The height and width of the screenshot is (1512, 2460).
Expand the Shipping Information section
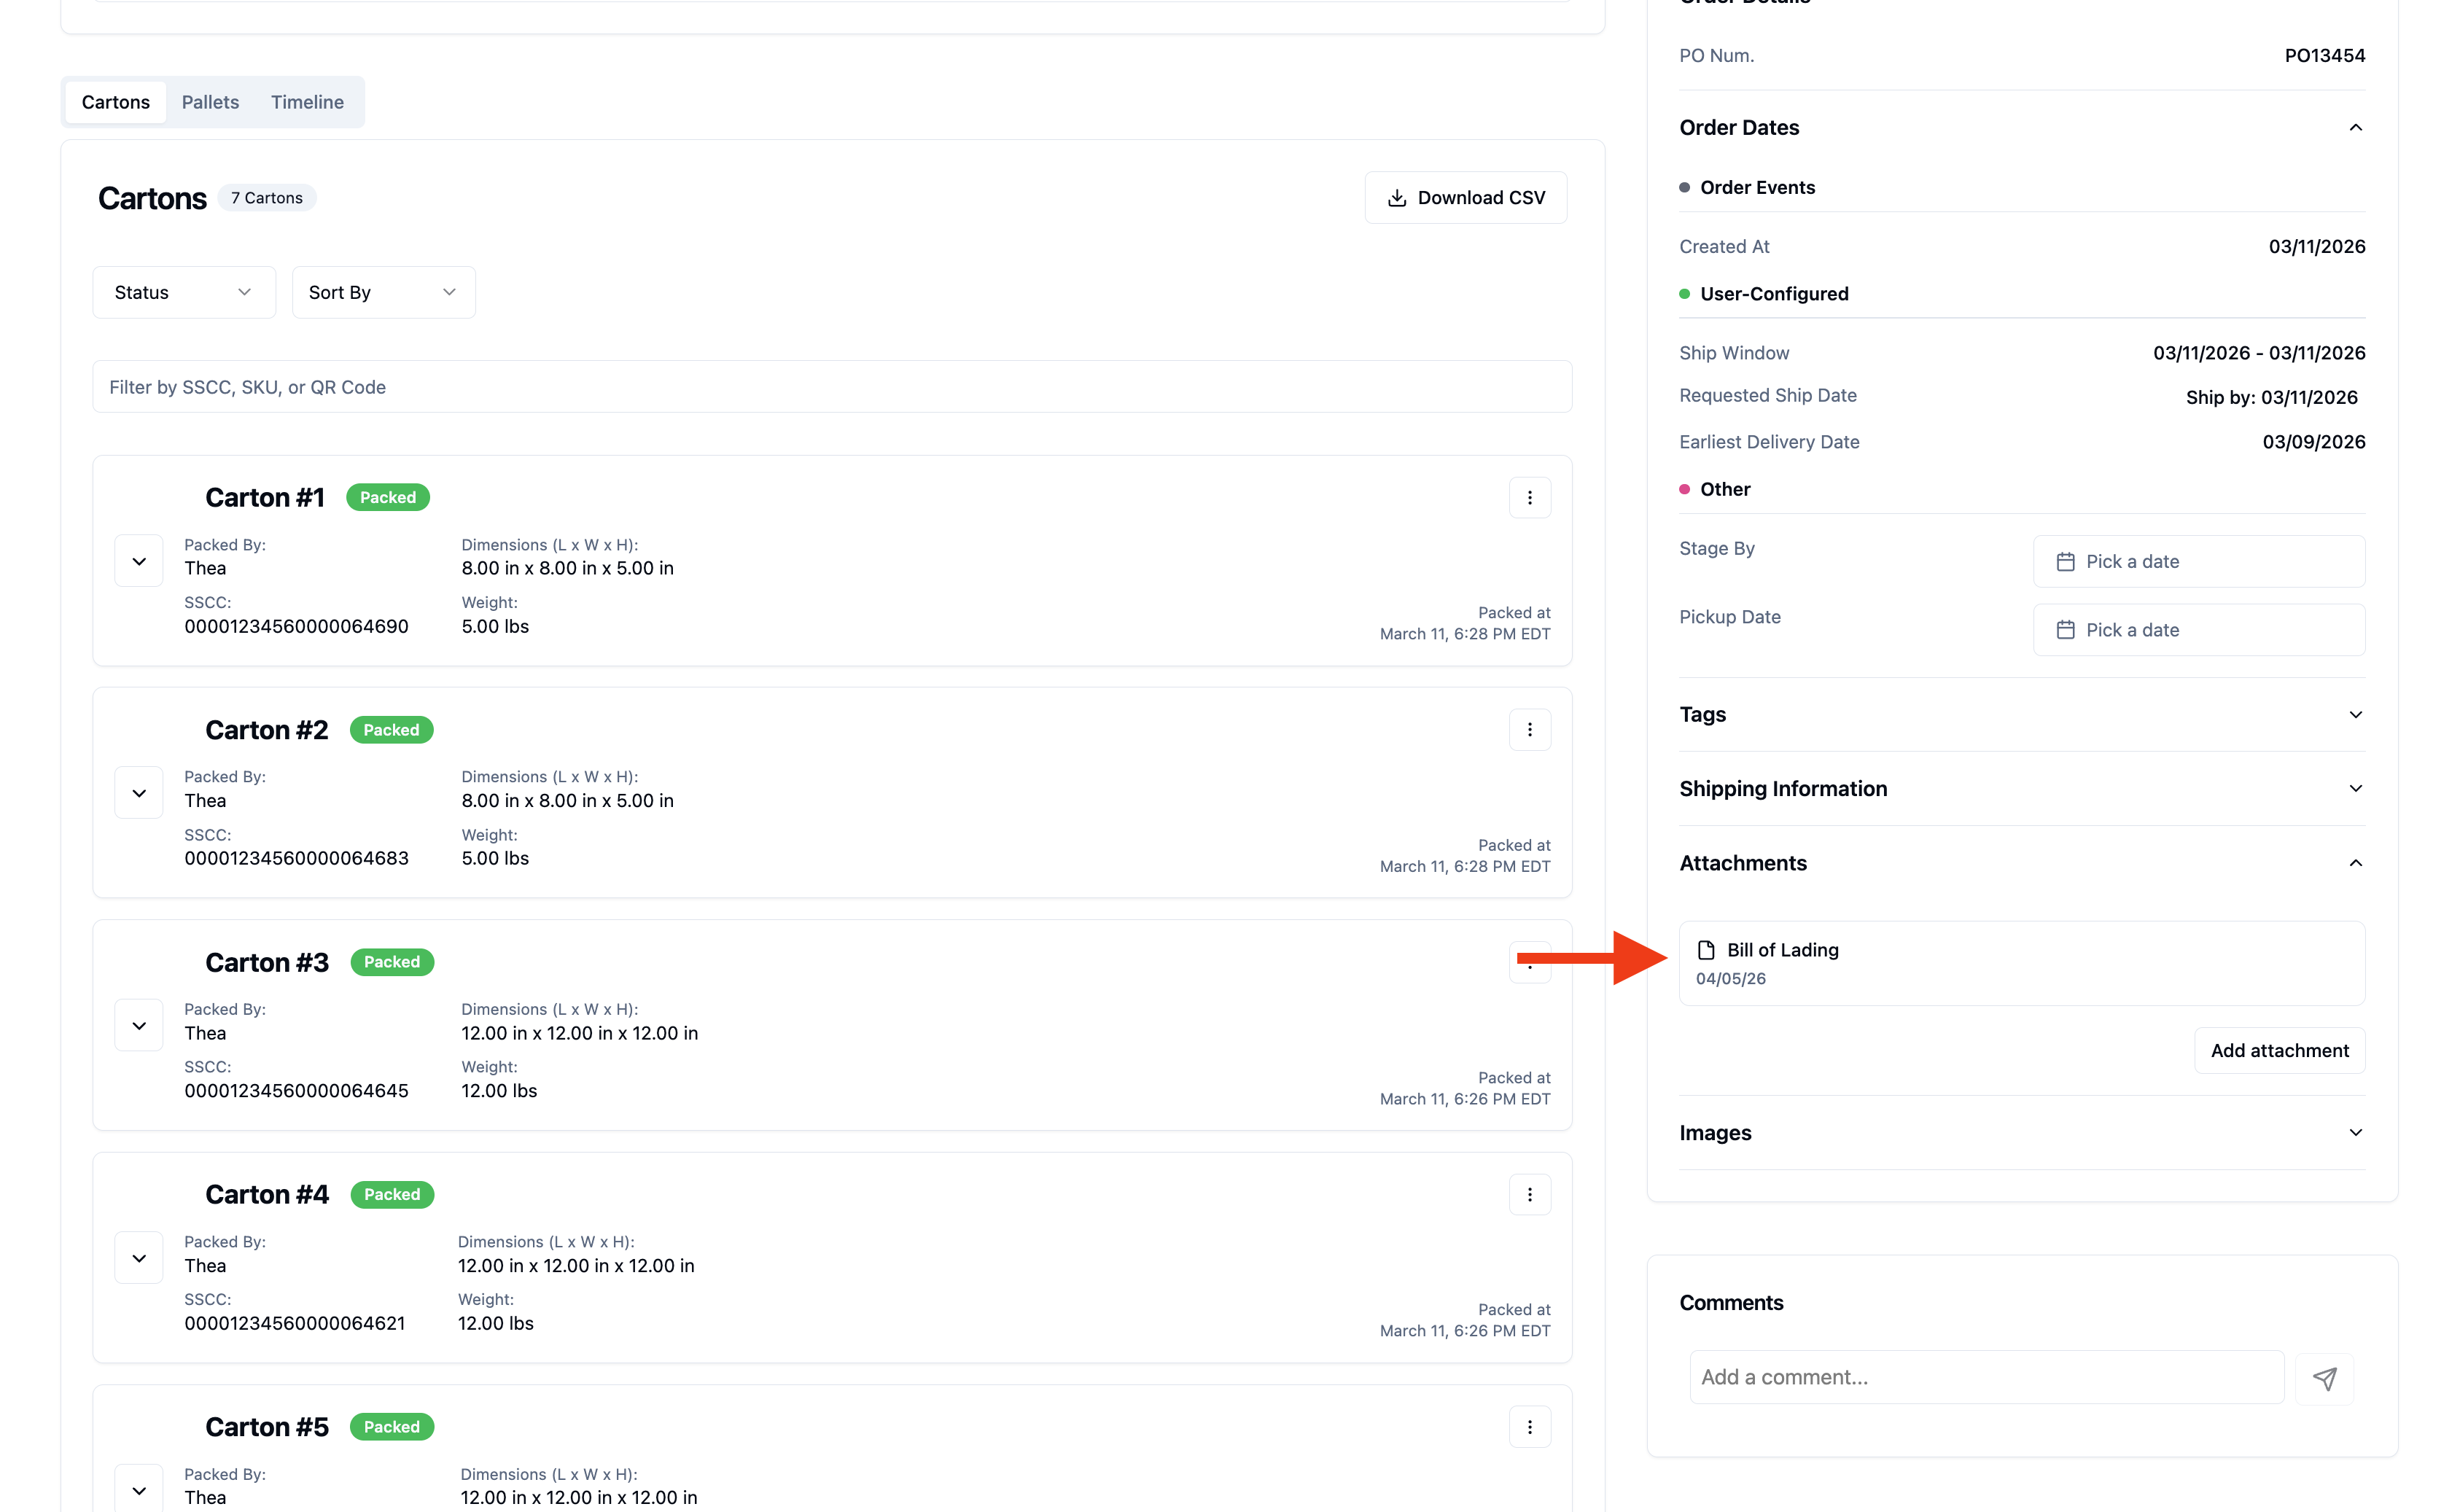click(2355, 788)
